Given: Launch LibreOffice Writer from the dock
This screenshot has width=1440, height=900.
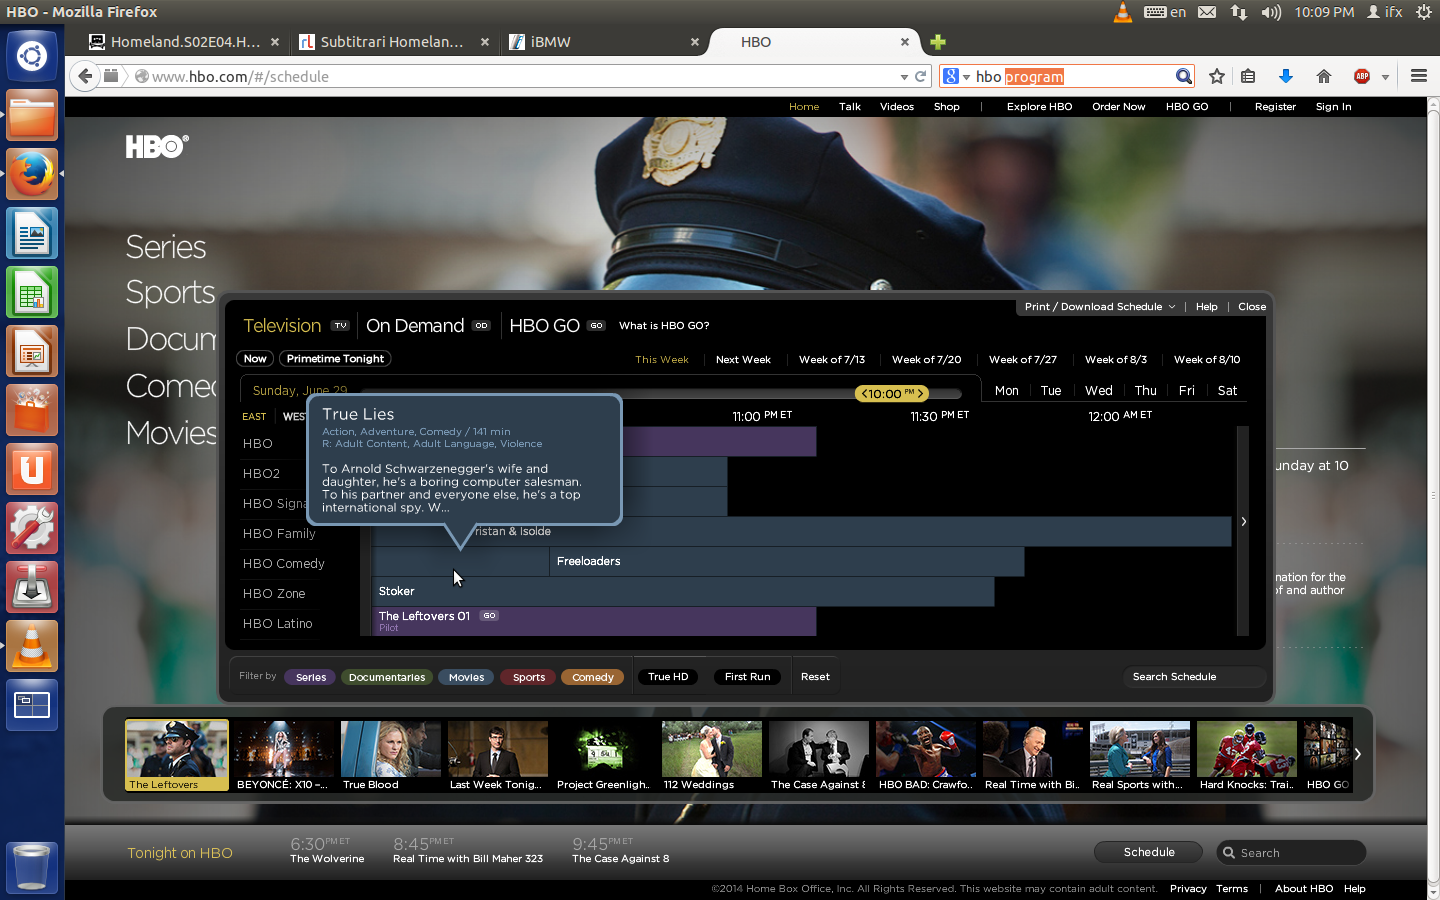Looking at the screenshot, I should pyautogui.click(x=32, y=234).
